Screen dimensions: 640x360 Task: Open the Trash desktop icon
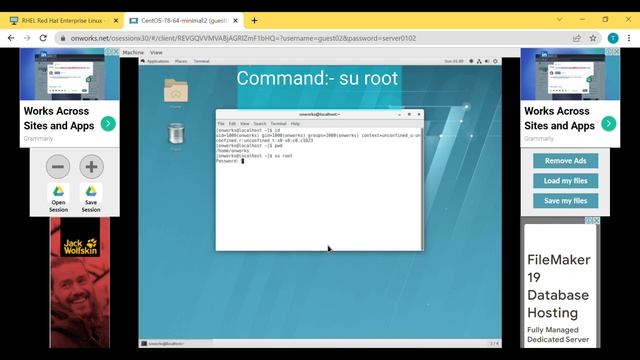176,134
